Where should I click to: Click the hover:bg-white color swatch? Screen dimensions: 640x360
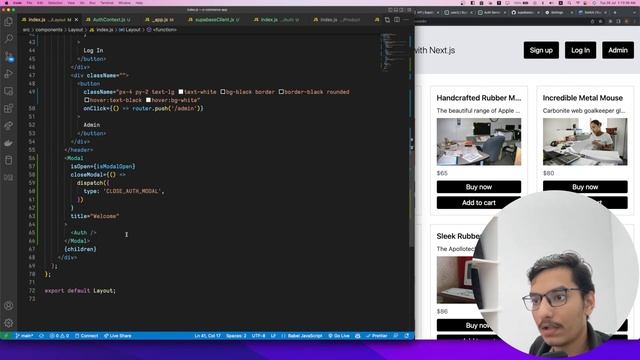(x=149, y=100)
